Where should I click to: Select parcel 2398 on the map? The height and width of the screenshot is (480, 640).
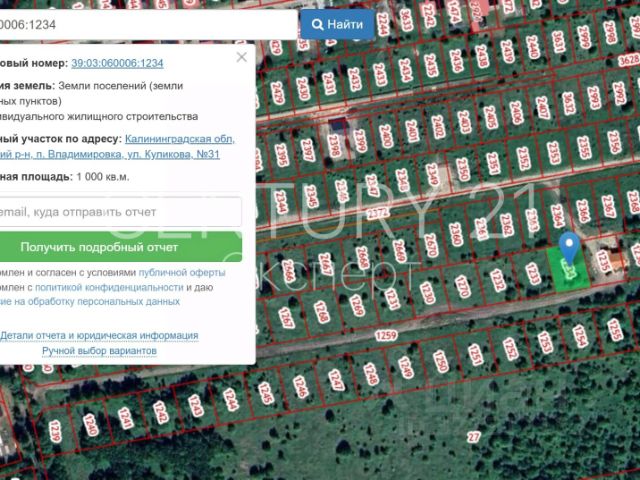click(x=334, y=146)
